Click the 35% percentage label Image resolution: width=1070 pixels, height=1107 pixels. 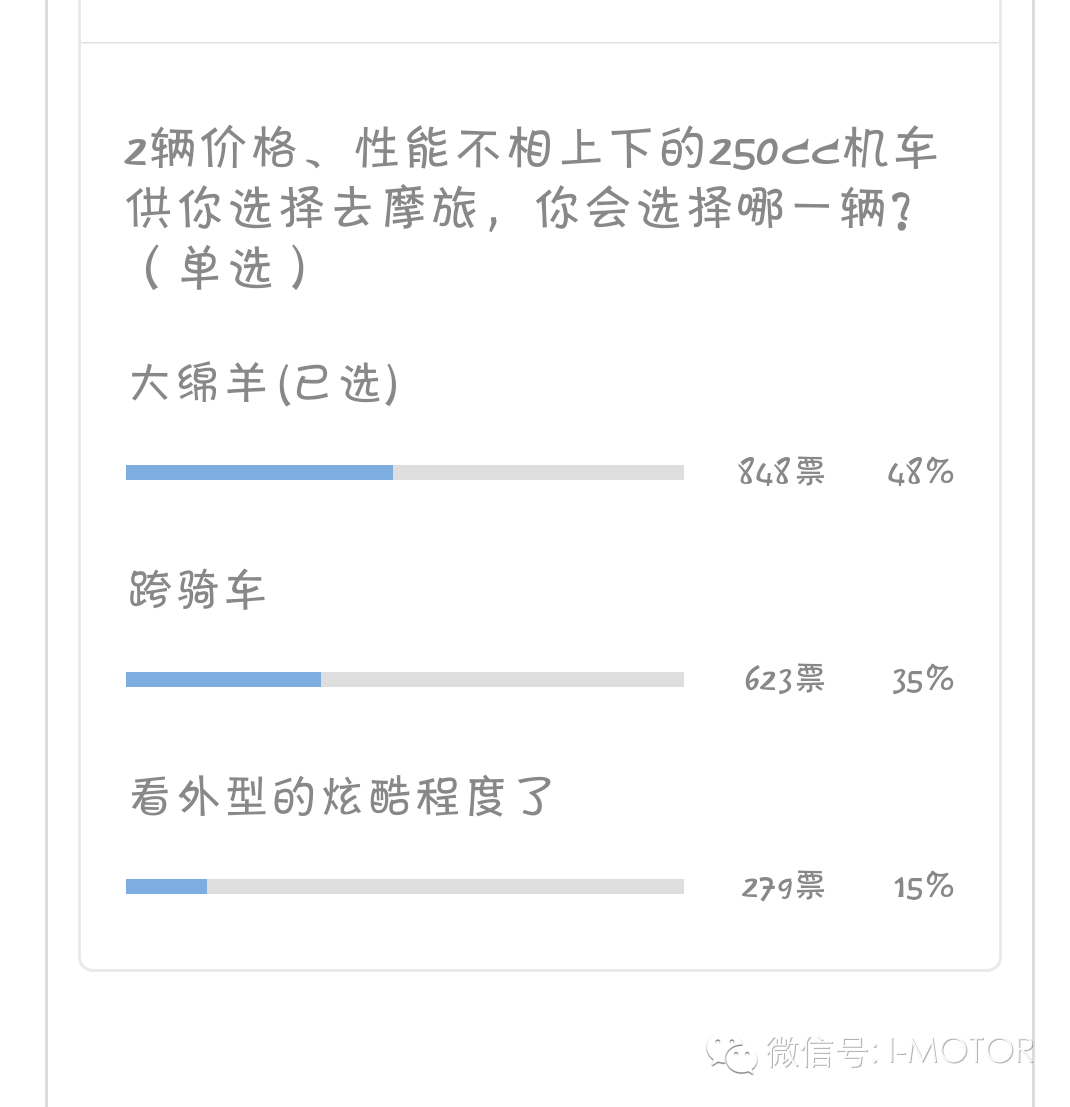click(x=922, y=679)
